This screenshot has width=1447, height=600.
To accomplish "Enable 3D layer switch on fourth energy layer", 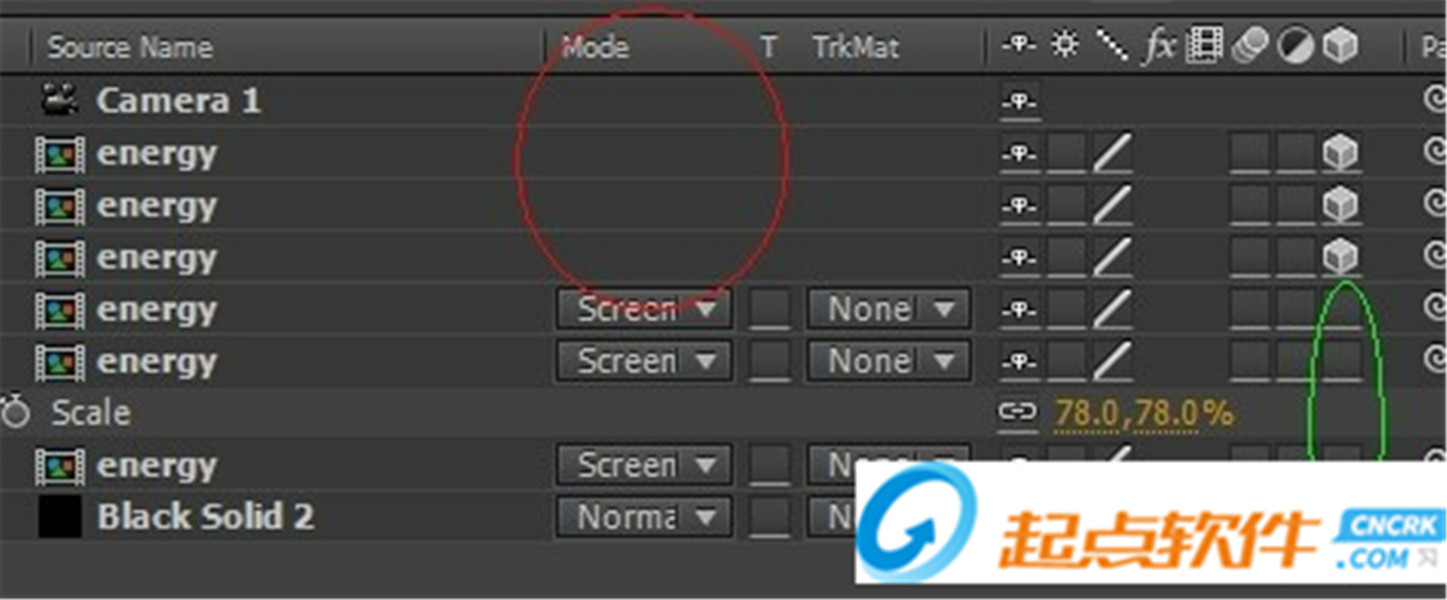I will pos(1342,309).
